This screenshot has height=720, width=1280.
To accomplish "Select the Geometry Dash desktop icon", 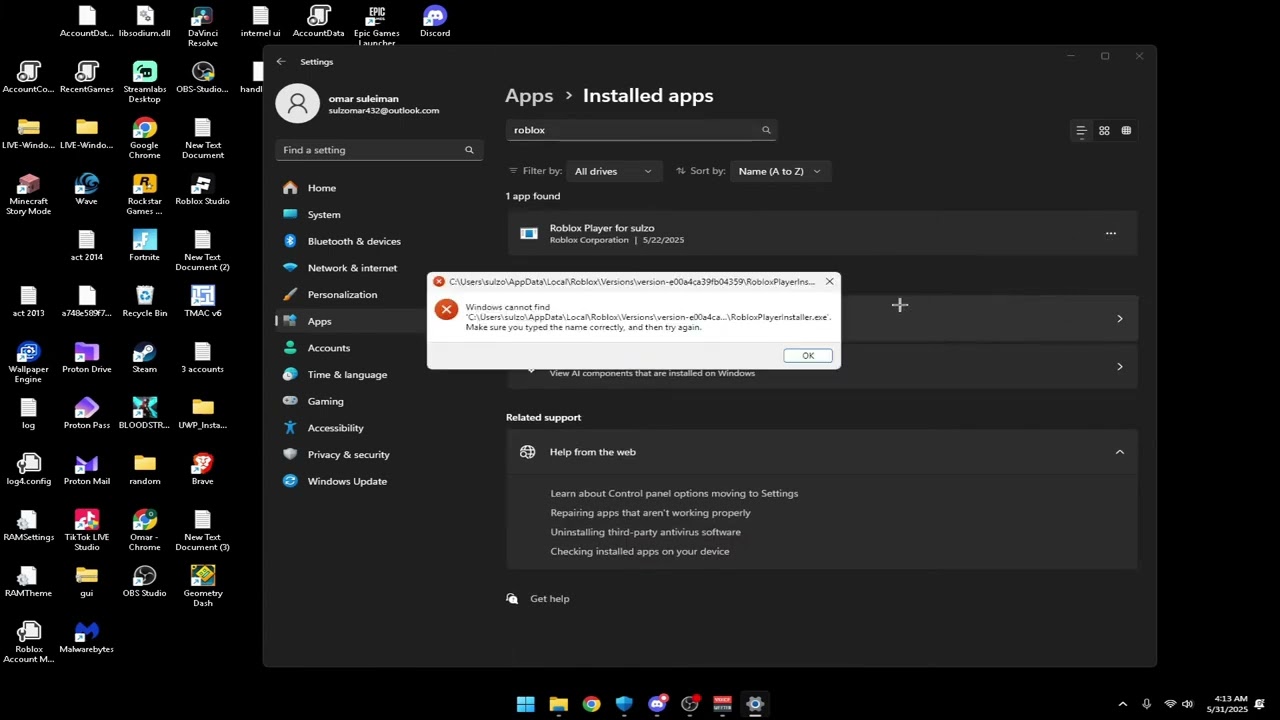I will pyautogui.click(x=203, y=585).
